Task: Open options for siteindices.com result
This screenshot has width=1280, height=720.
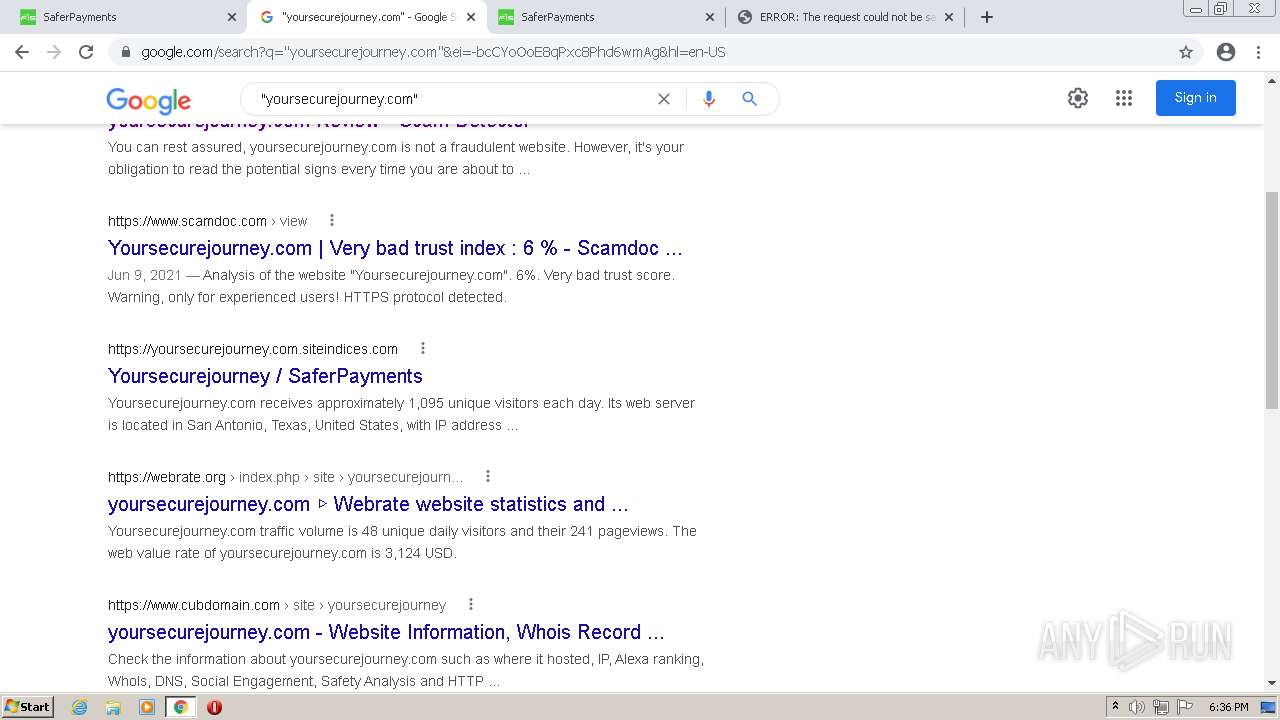Action: coord(423,349)
